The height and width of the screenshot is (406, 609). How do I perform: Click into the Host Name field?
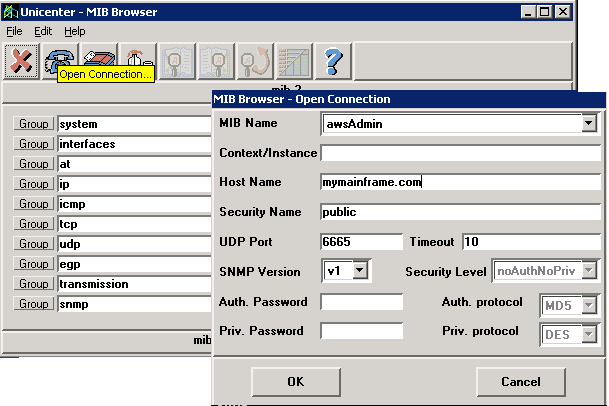[460, 182]
